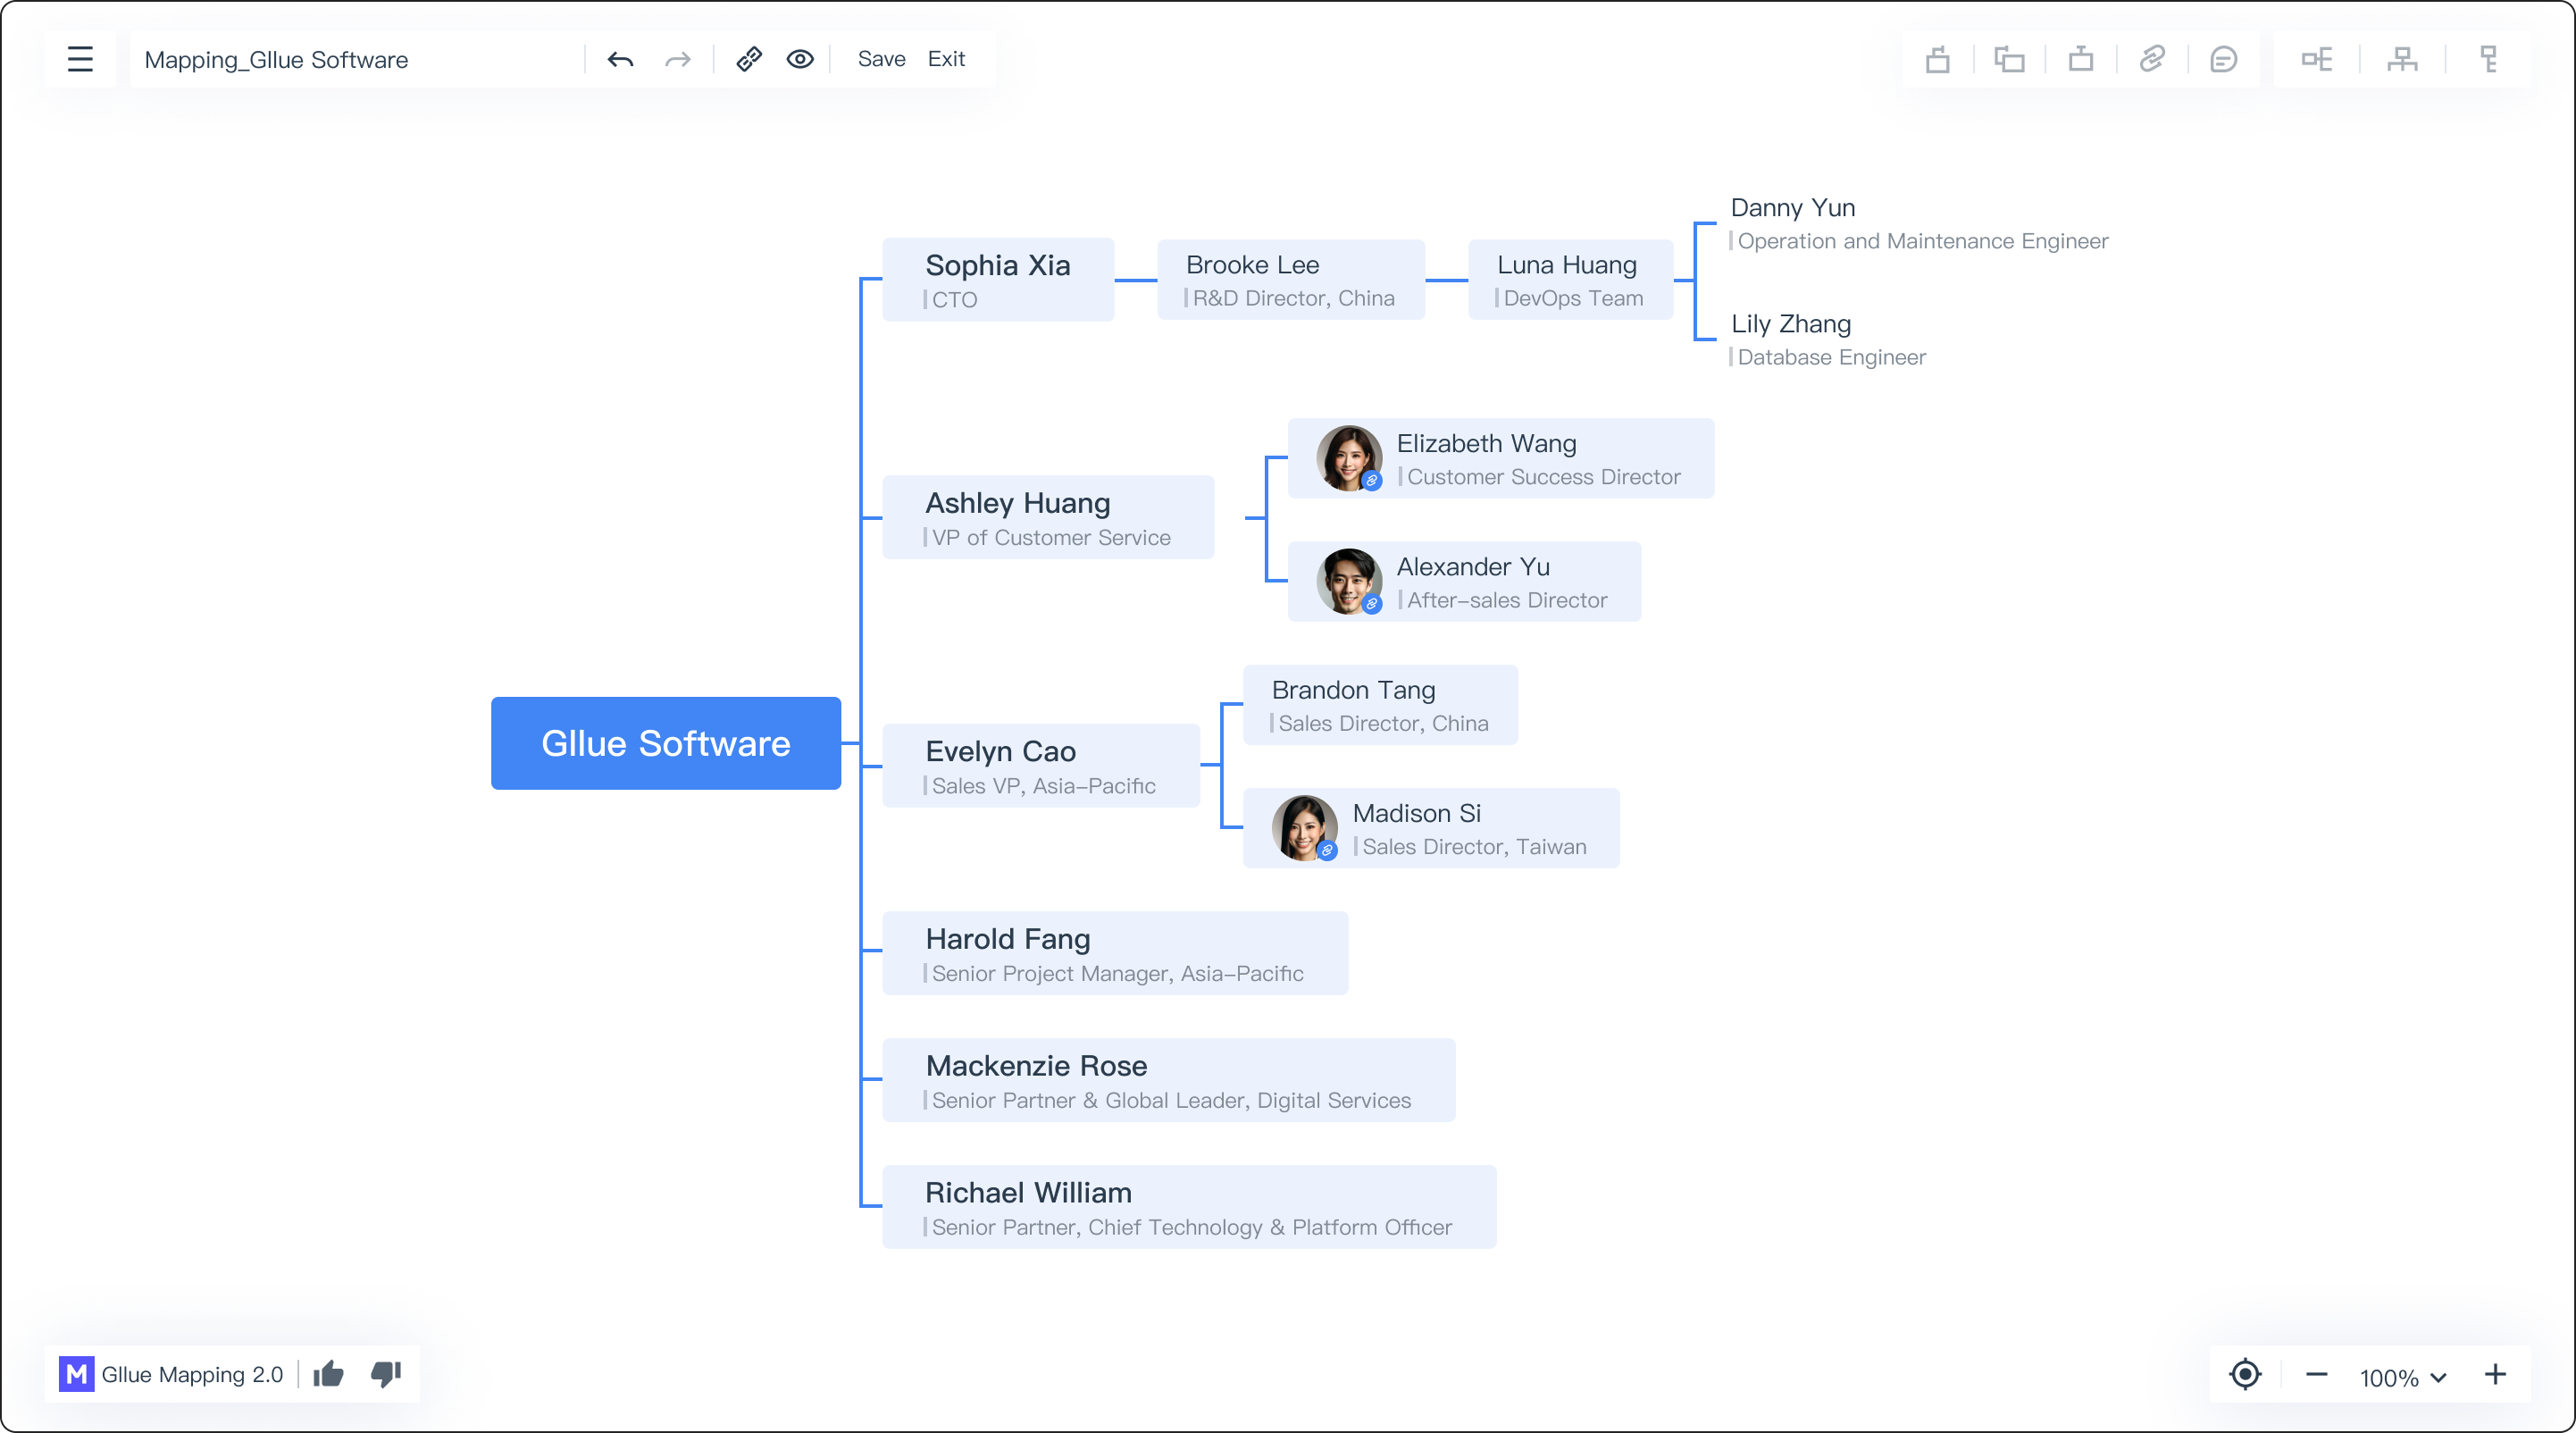The height and width of the screenshot is (1433, 2576).
Task: Click the Save button
Action: tap(881, 59)
